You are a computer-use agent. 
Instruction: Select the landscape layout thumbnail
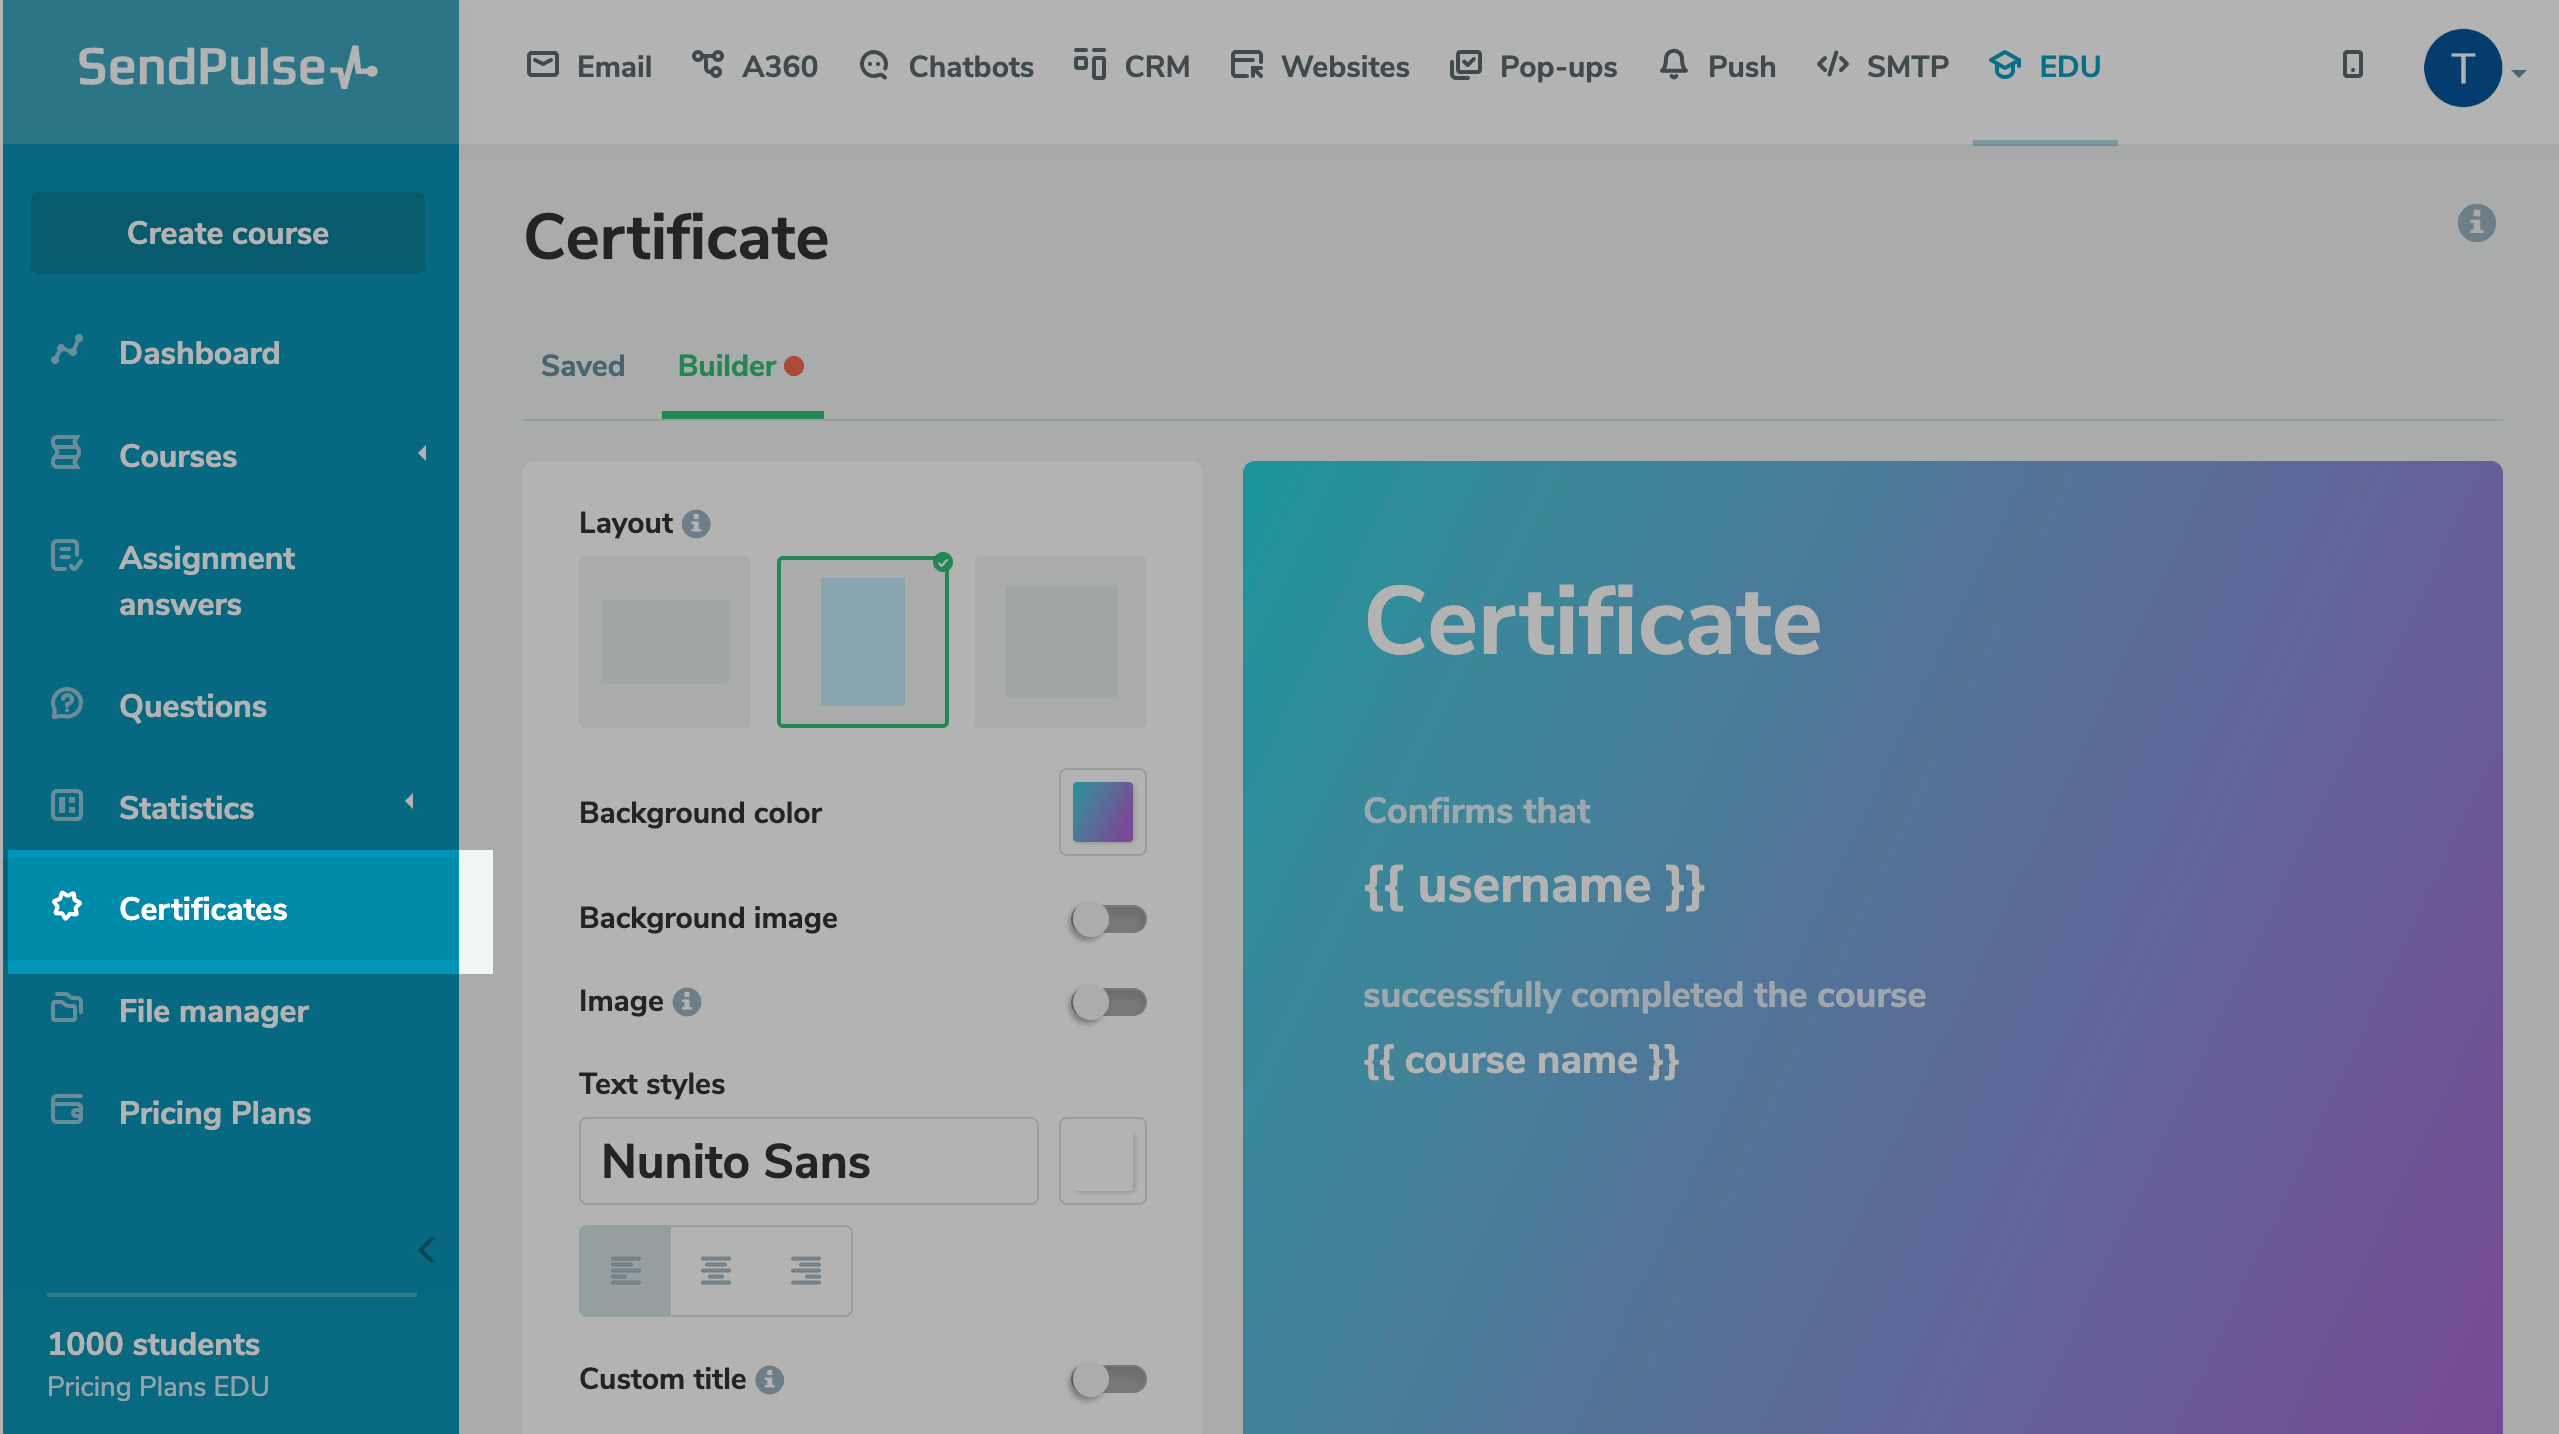coord(665,642)
